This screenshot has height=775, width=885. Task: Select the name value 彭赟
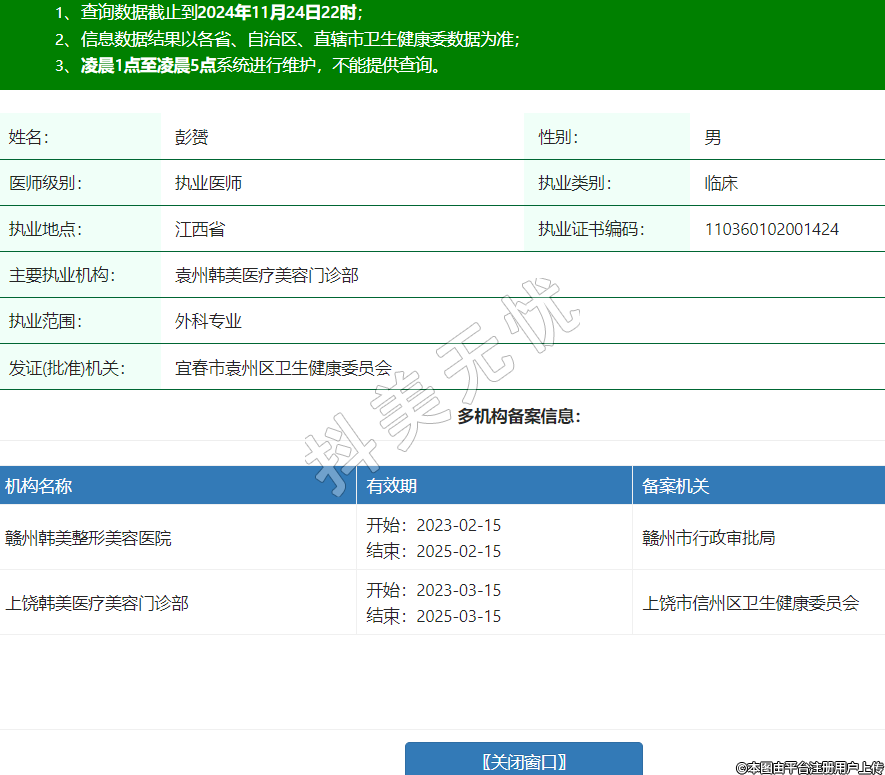coord(191,138)
